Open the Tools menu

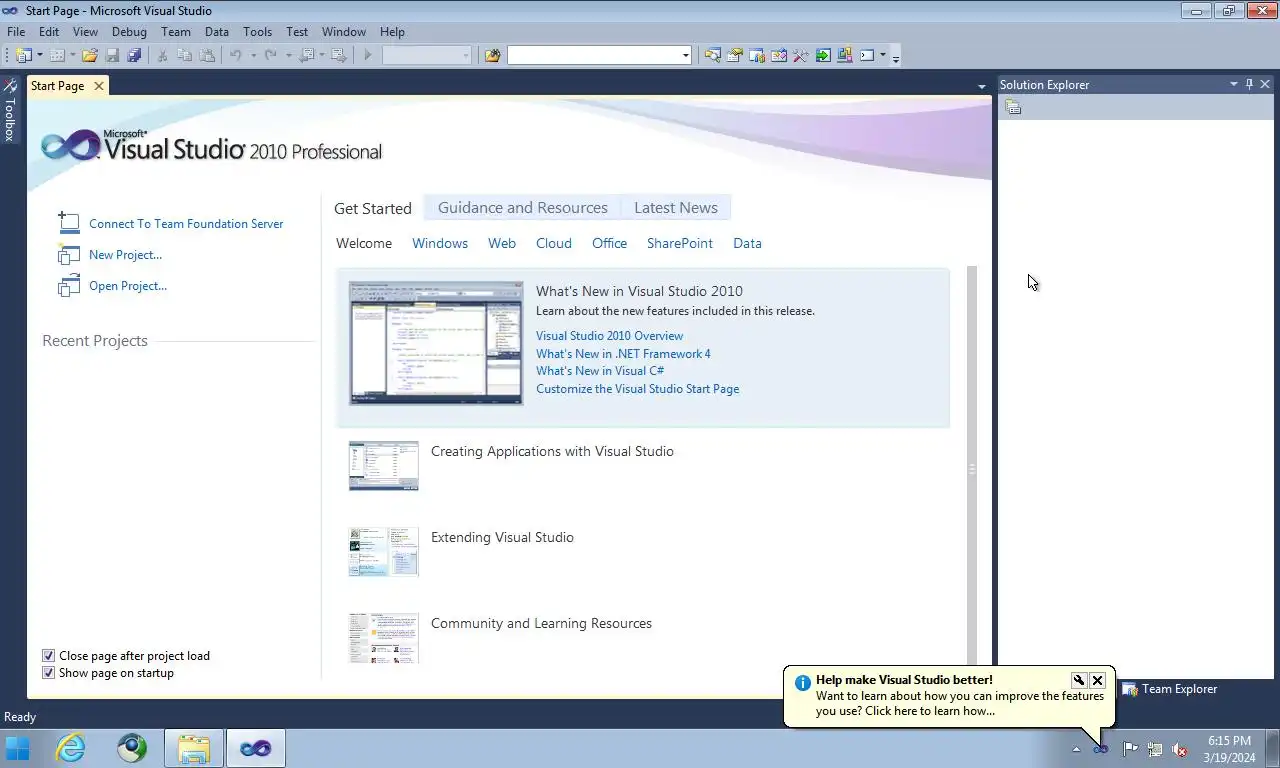(x=257, y=32)
